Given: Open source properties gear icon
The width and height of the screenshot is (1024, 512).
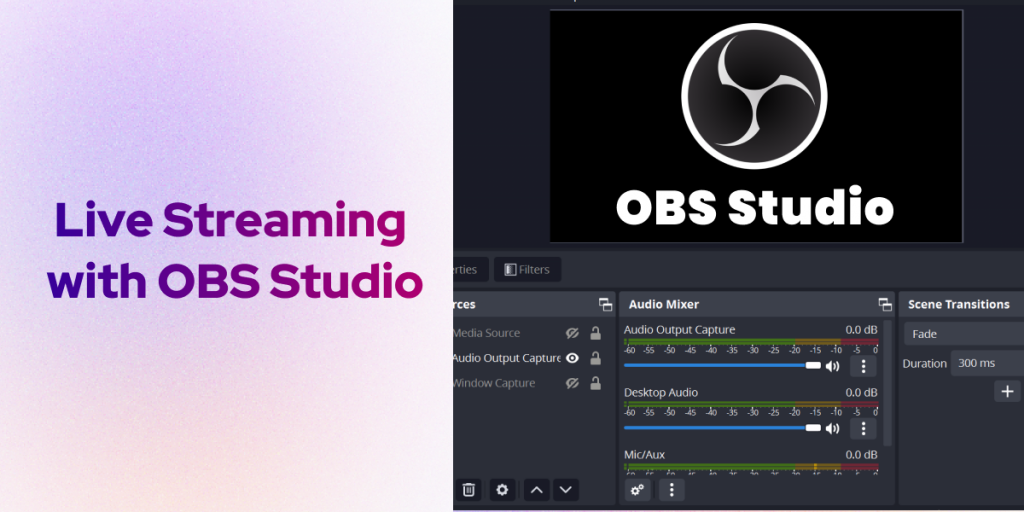Looking at the screenshot, I should tap(502, 489).
